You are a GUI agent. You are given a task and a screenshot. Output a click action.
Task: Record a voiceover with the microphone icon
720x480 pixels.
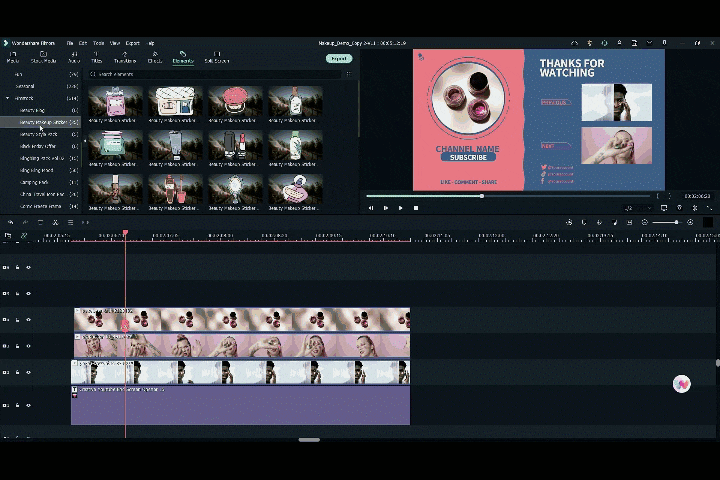[599, 222]
